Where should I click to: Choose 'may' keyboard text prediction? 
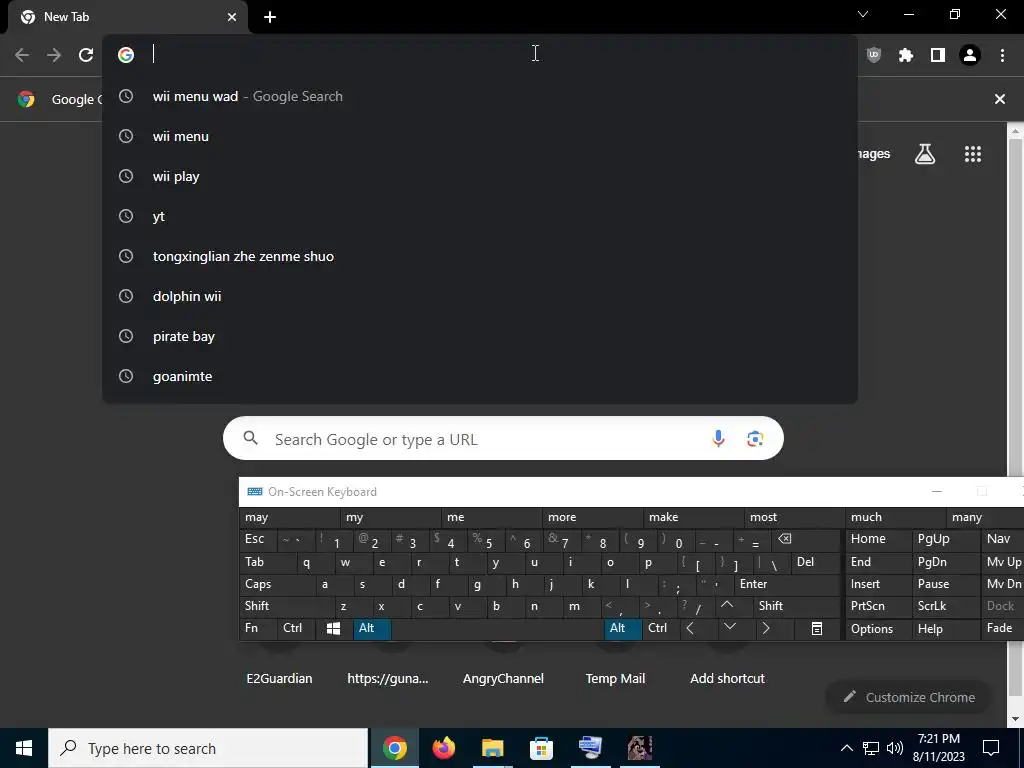[x=290, y=517]
